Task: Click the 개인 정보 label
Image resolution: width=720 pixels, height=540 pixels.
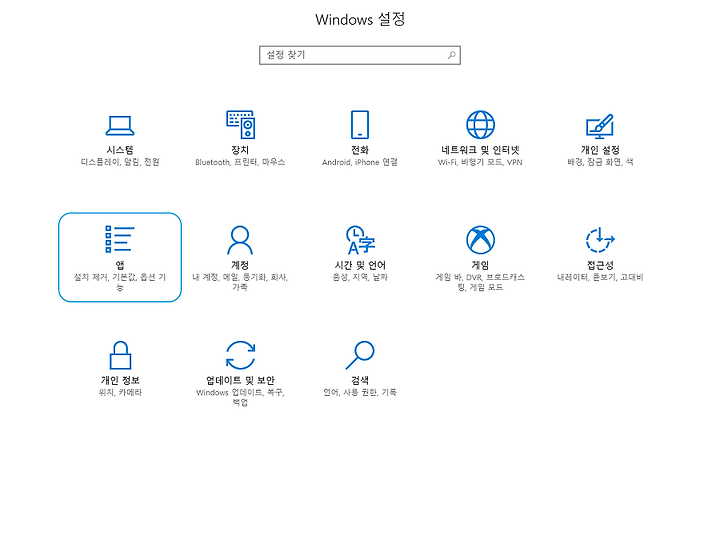Action: pyautogui.click(x=120, y=381)
